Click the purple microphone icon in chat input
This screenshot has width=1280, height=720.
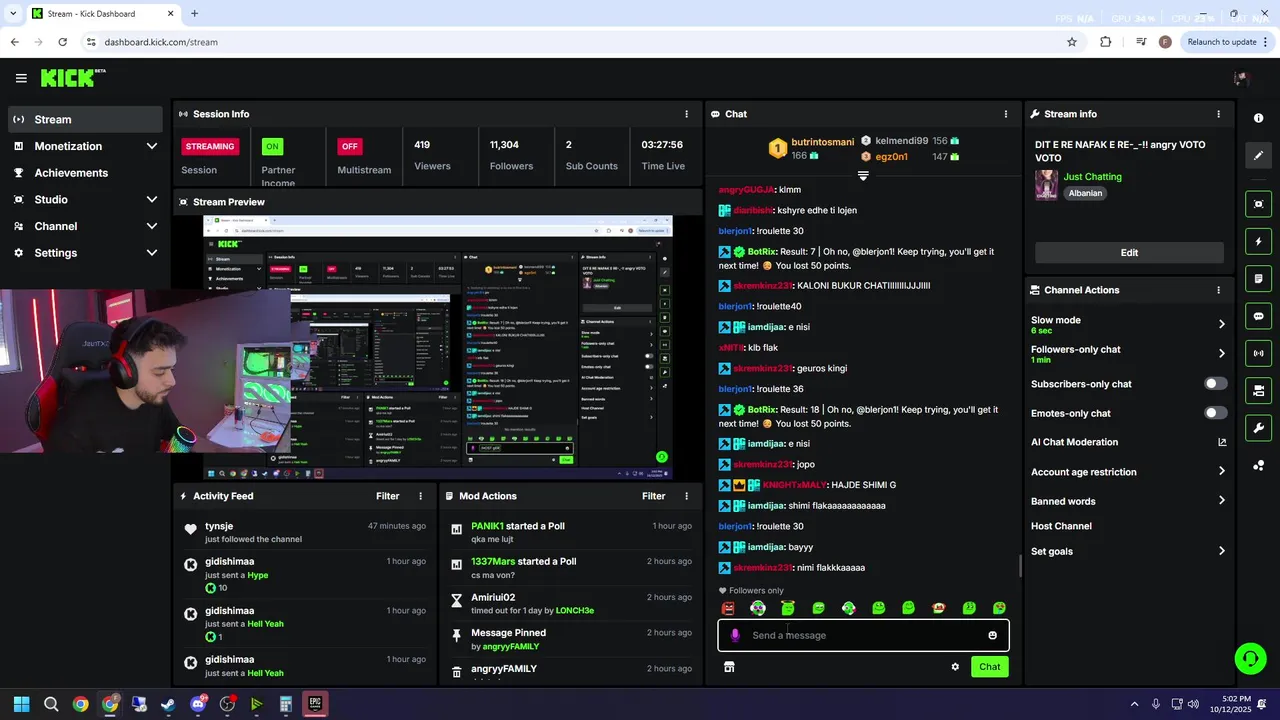click(x=735, y=635)
